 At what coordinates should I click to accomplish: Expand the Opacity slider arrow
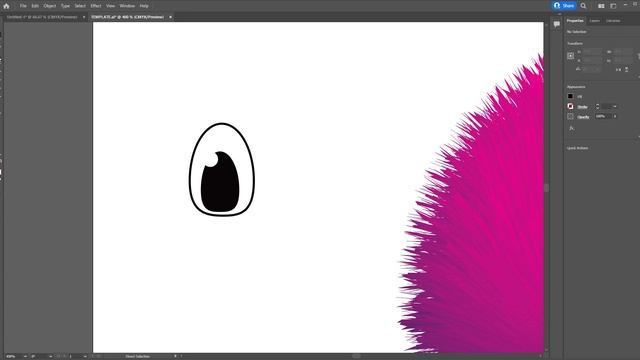(615, 116)
